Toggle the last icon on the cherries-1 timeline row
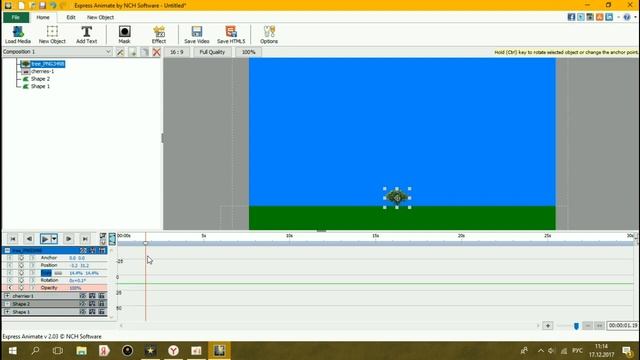Image resolution: width=640 pixels, height=360 pixels. tap(102, 296)
